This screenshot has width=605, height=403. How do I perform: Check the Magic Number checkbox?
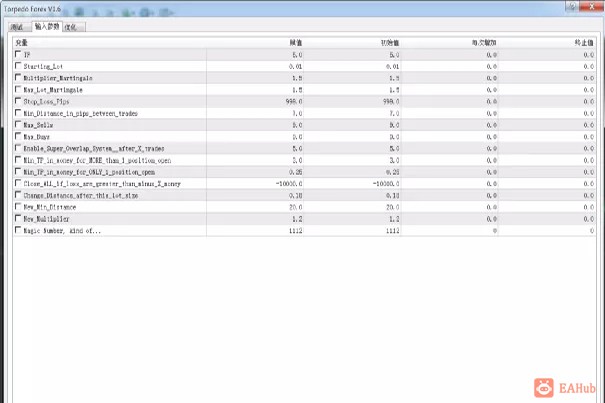pyautogui.click(x=18, y=230)
